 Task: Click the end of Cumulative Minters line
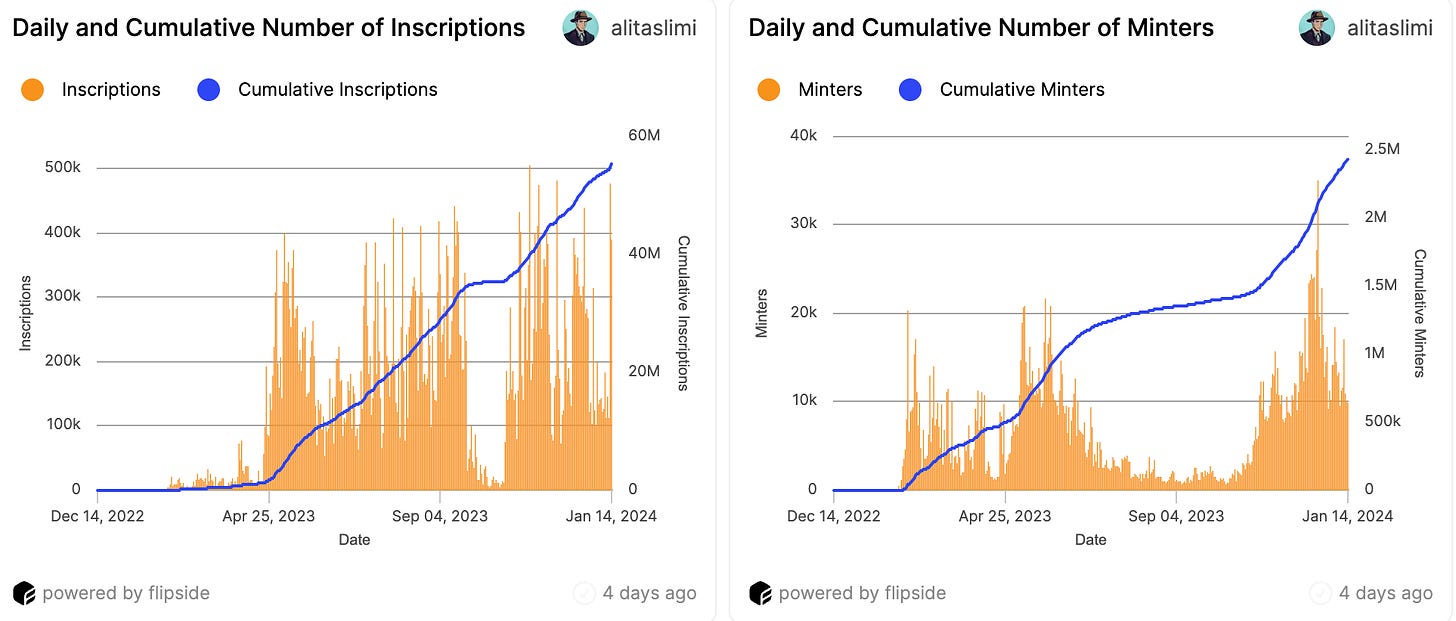pyautogui.click(x=1348, y=159)
